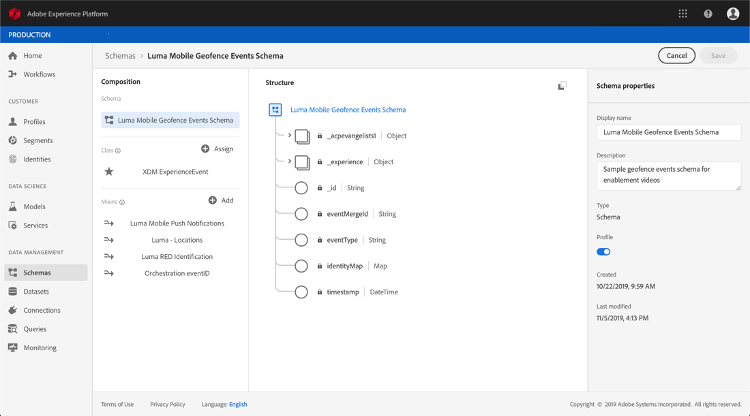Open the Terms of Use link
The width and height of the screenshot is (750, 416).
pos(117,404)
